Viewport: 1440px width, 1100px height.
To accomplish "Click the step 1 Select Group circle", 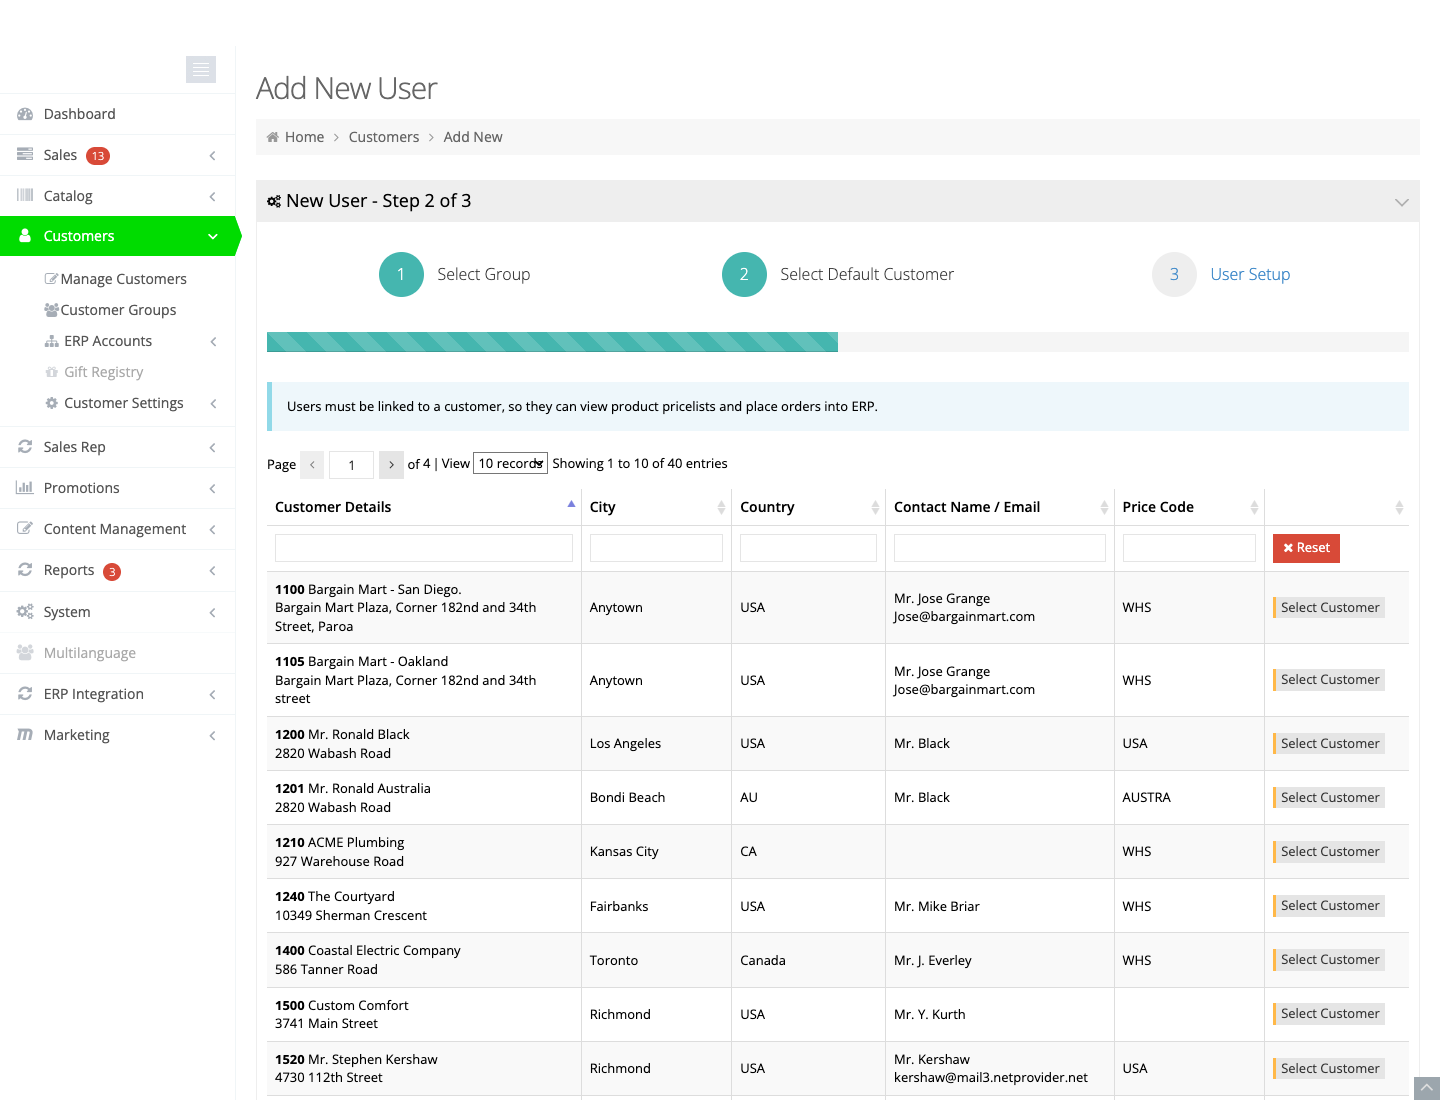I will (x=401, y=274).
